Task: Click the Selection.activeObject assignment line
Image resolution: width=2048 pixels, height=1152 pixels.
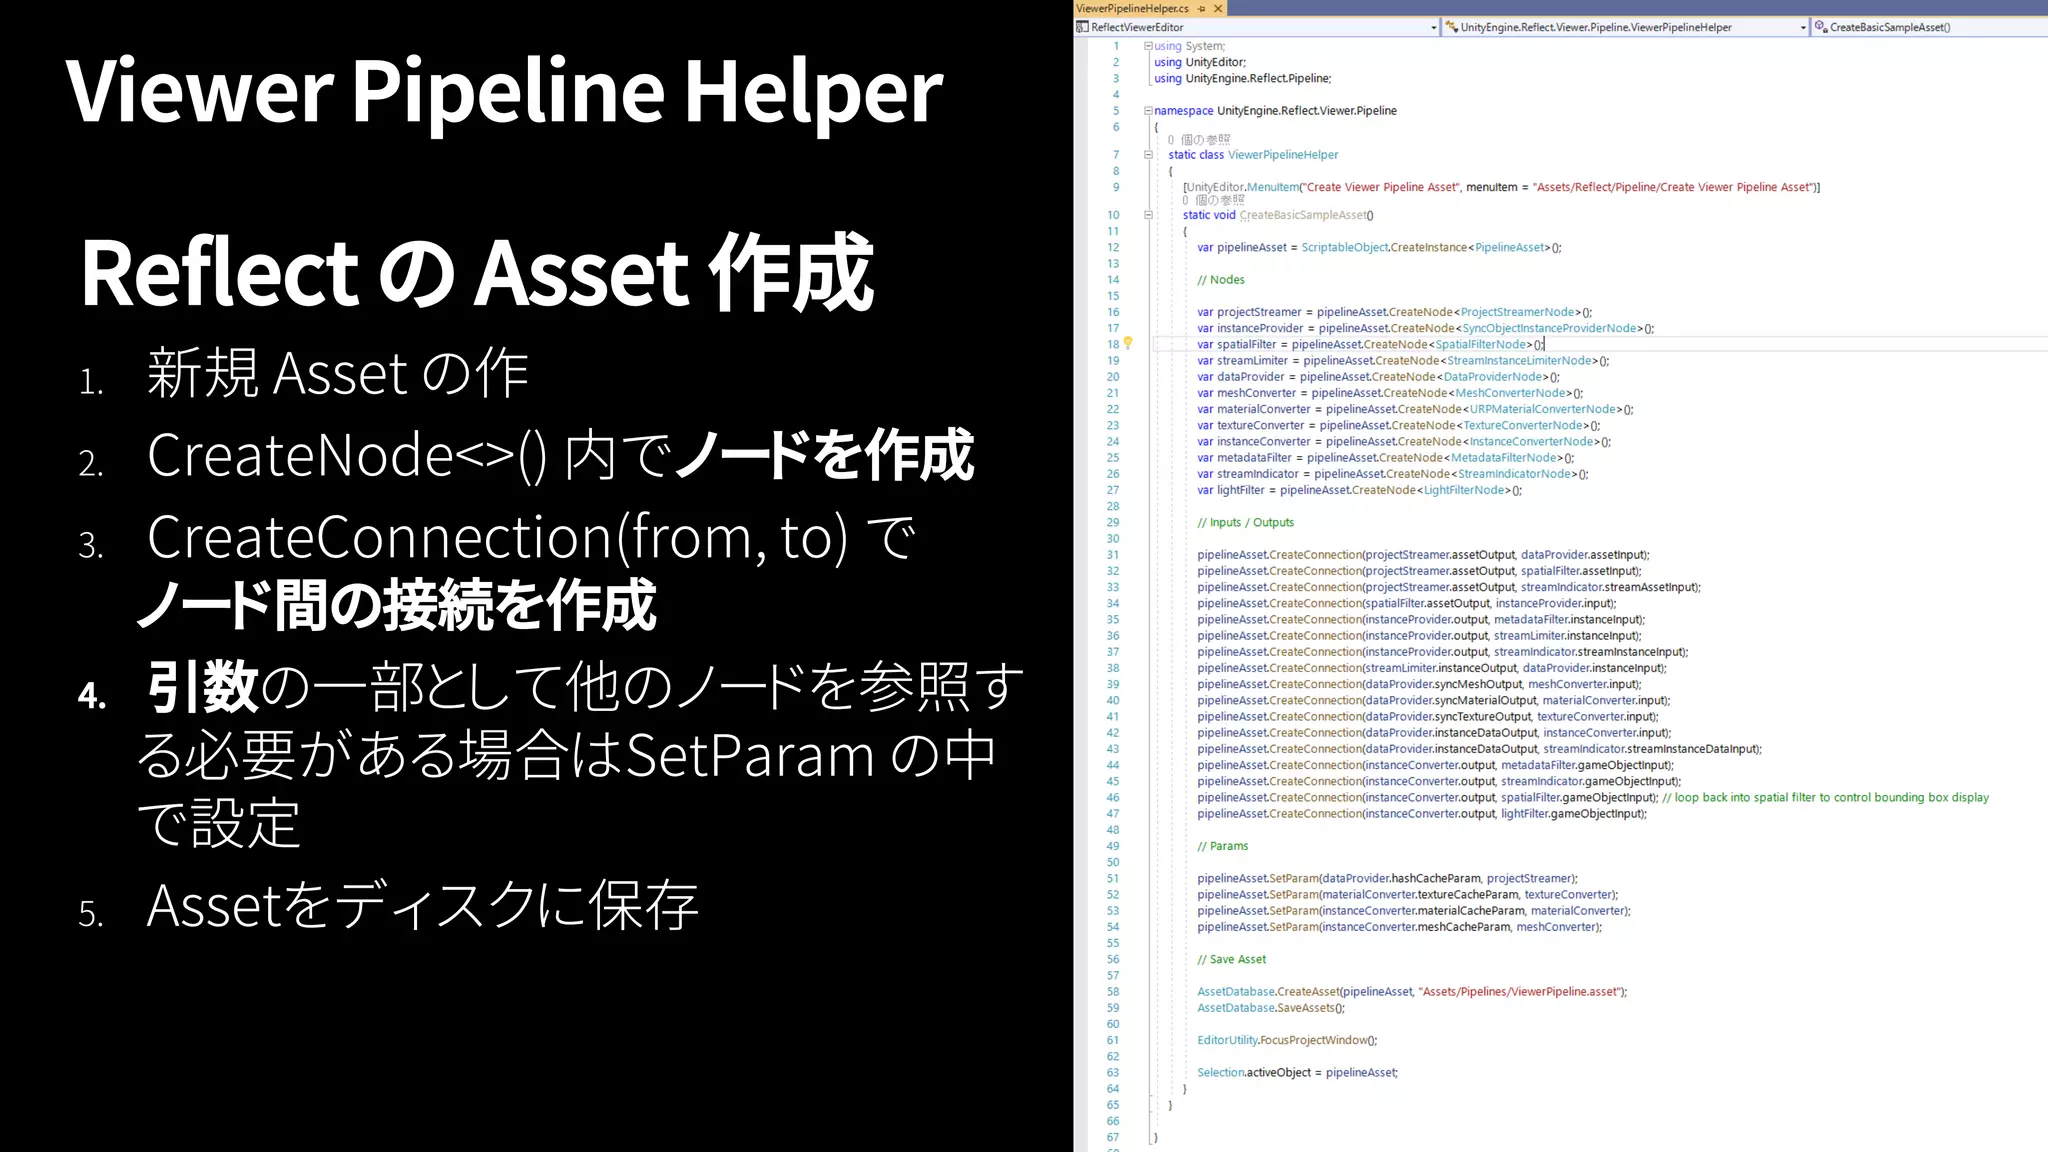Action: pyautogui.click(x=1297, y=1072)
